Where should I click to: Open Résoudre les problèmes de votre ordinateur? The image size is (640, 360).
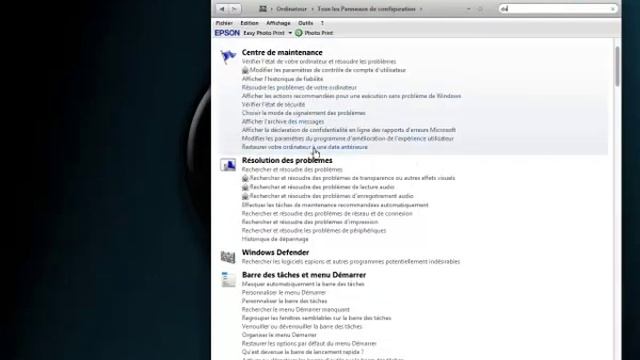click(x=299, y=87)
